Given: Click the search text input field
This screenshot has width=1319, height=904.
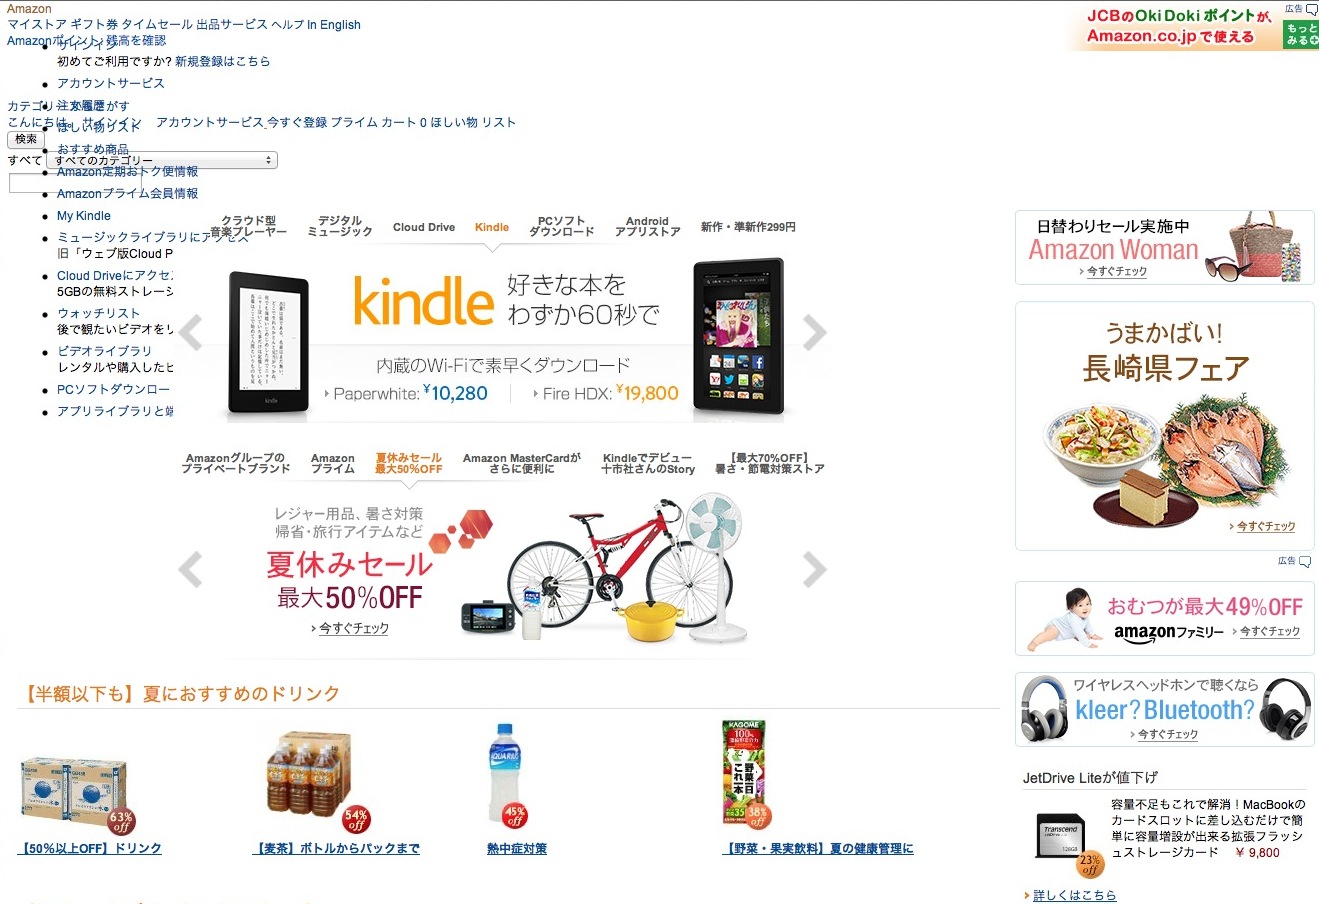Looking at the screenshot, I should click(x=75, y=183).
